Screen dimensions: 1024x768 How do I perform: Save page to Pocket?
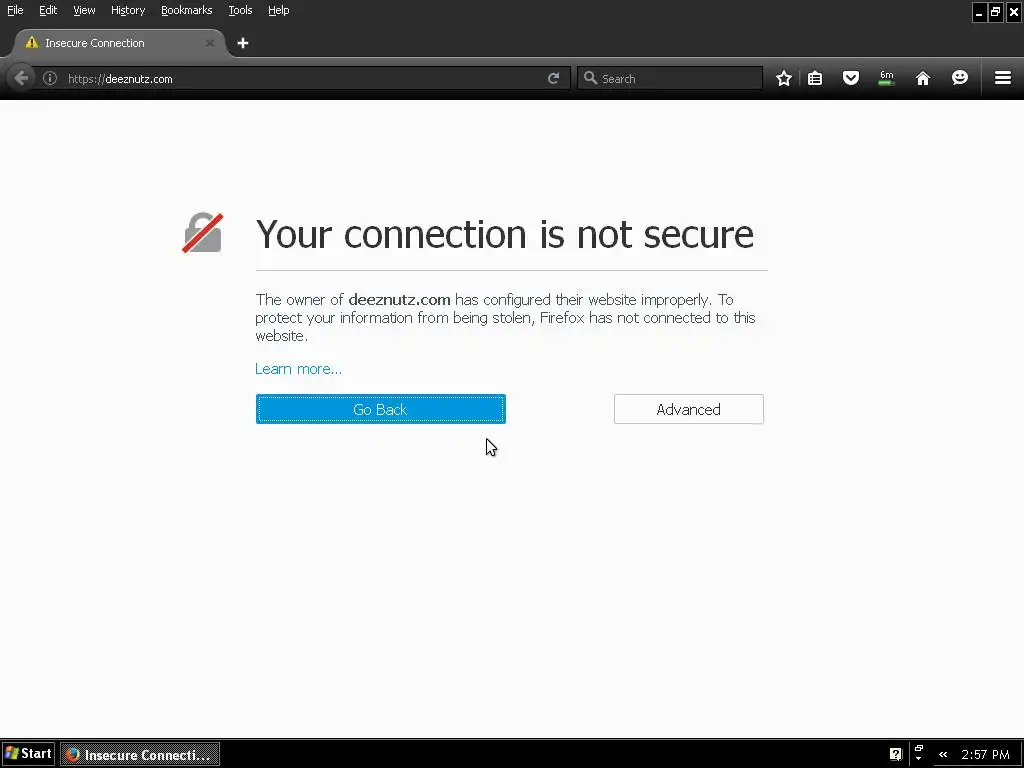point(850,78)
